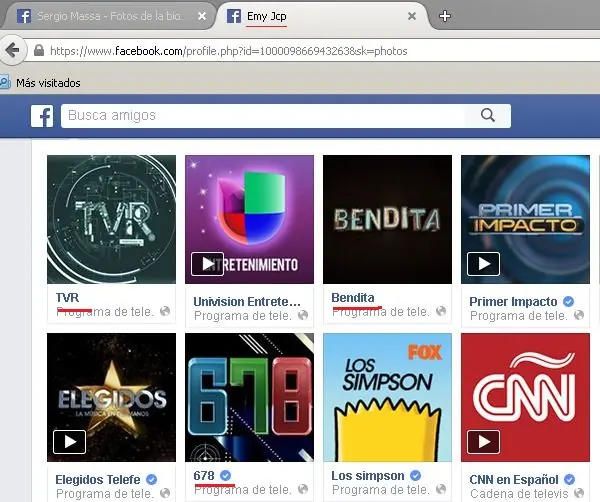Click the 678 page name link
The height and width of the screenshot is (502, 600).
(204, 475)
